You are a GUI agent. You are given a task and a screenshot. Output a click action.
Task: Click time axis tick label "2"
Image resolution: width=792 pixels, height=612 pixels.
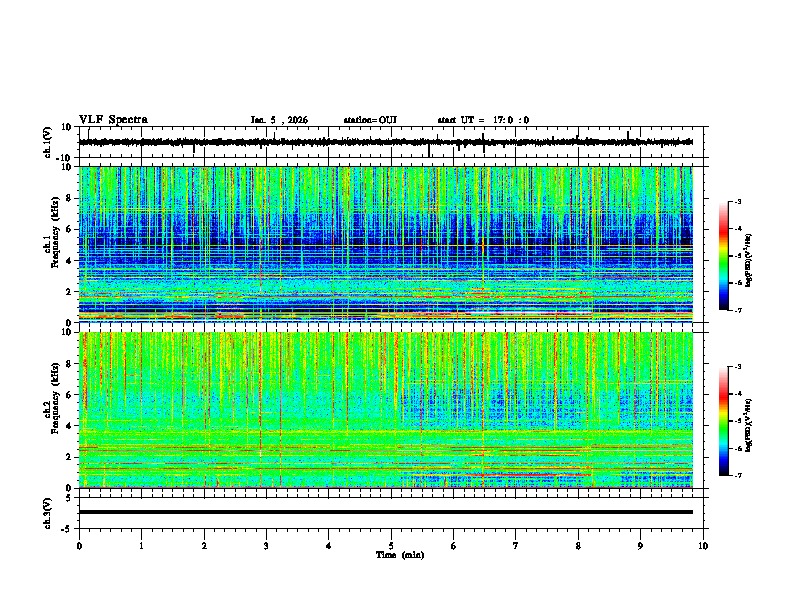(x=204, y=546)
